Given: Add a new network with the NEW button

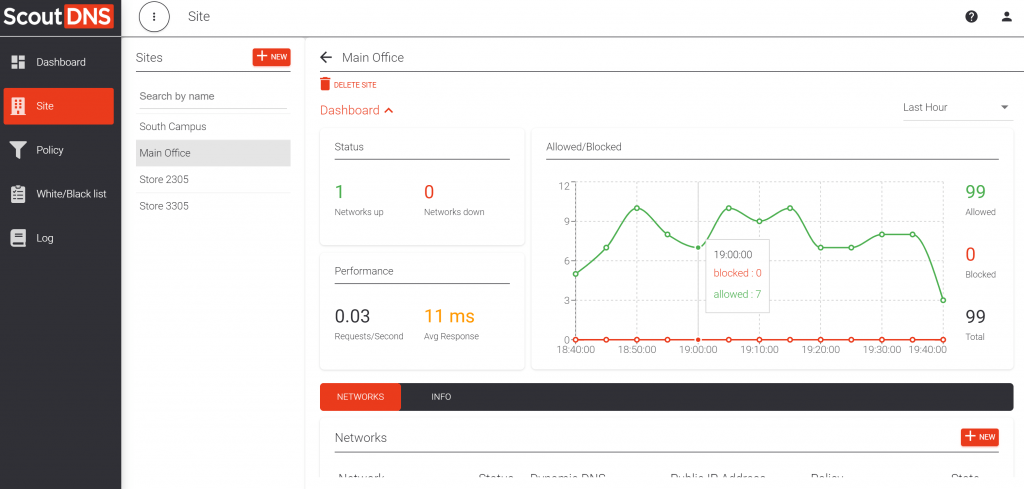Looking at the screenshot, I should tap(980, 437).
